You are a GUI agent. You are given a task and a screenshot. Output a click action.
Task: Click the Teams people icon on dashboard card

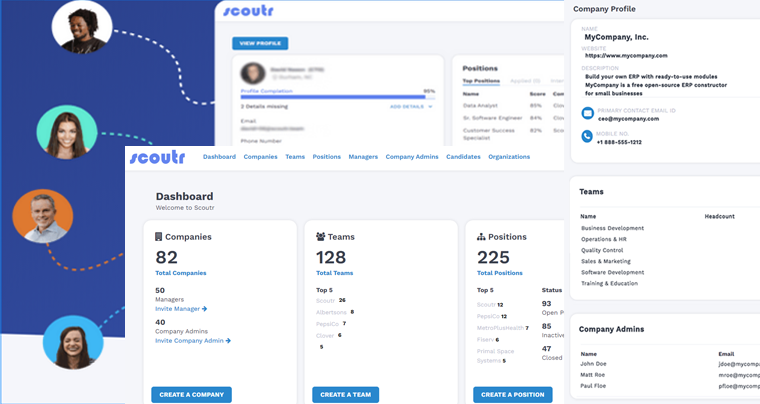pyautogui.click(x=320, y=236)
